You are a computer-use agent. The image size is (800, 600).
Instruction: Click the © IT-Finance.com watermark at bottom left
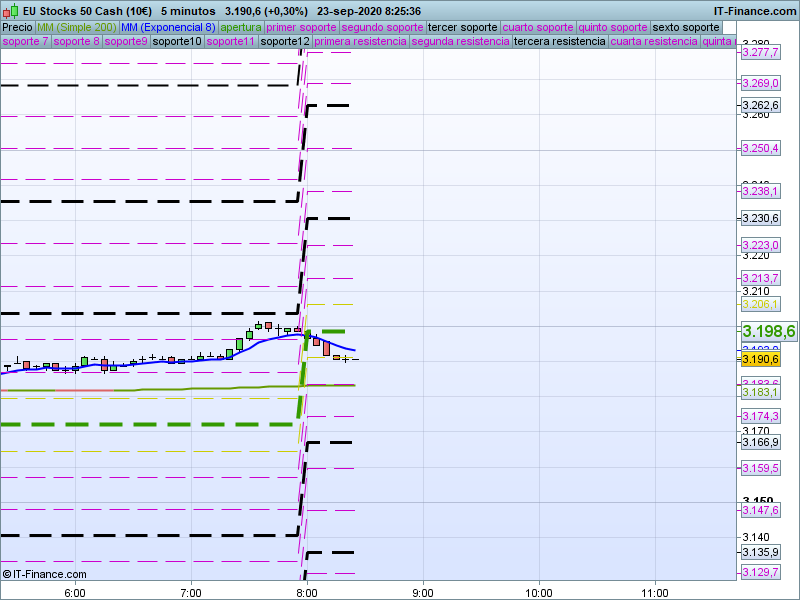coord(45,574)
